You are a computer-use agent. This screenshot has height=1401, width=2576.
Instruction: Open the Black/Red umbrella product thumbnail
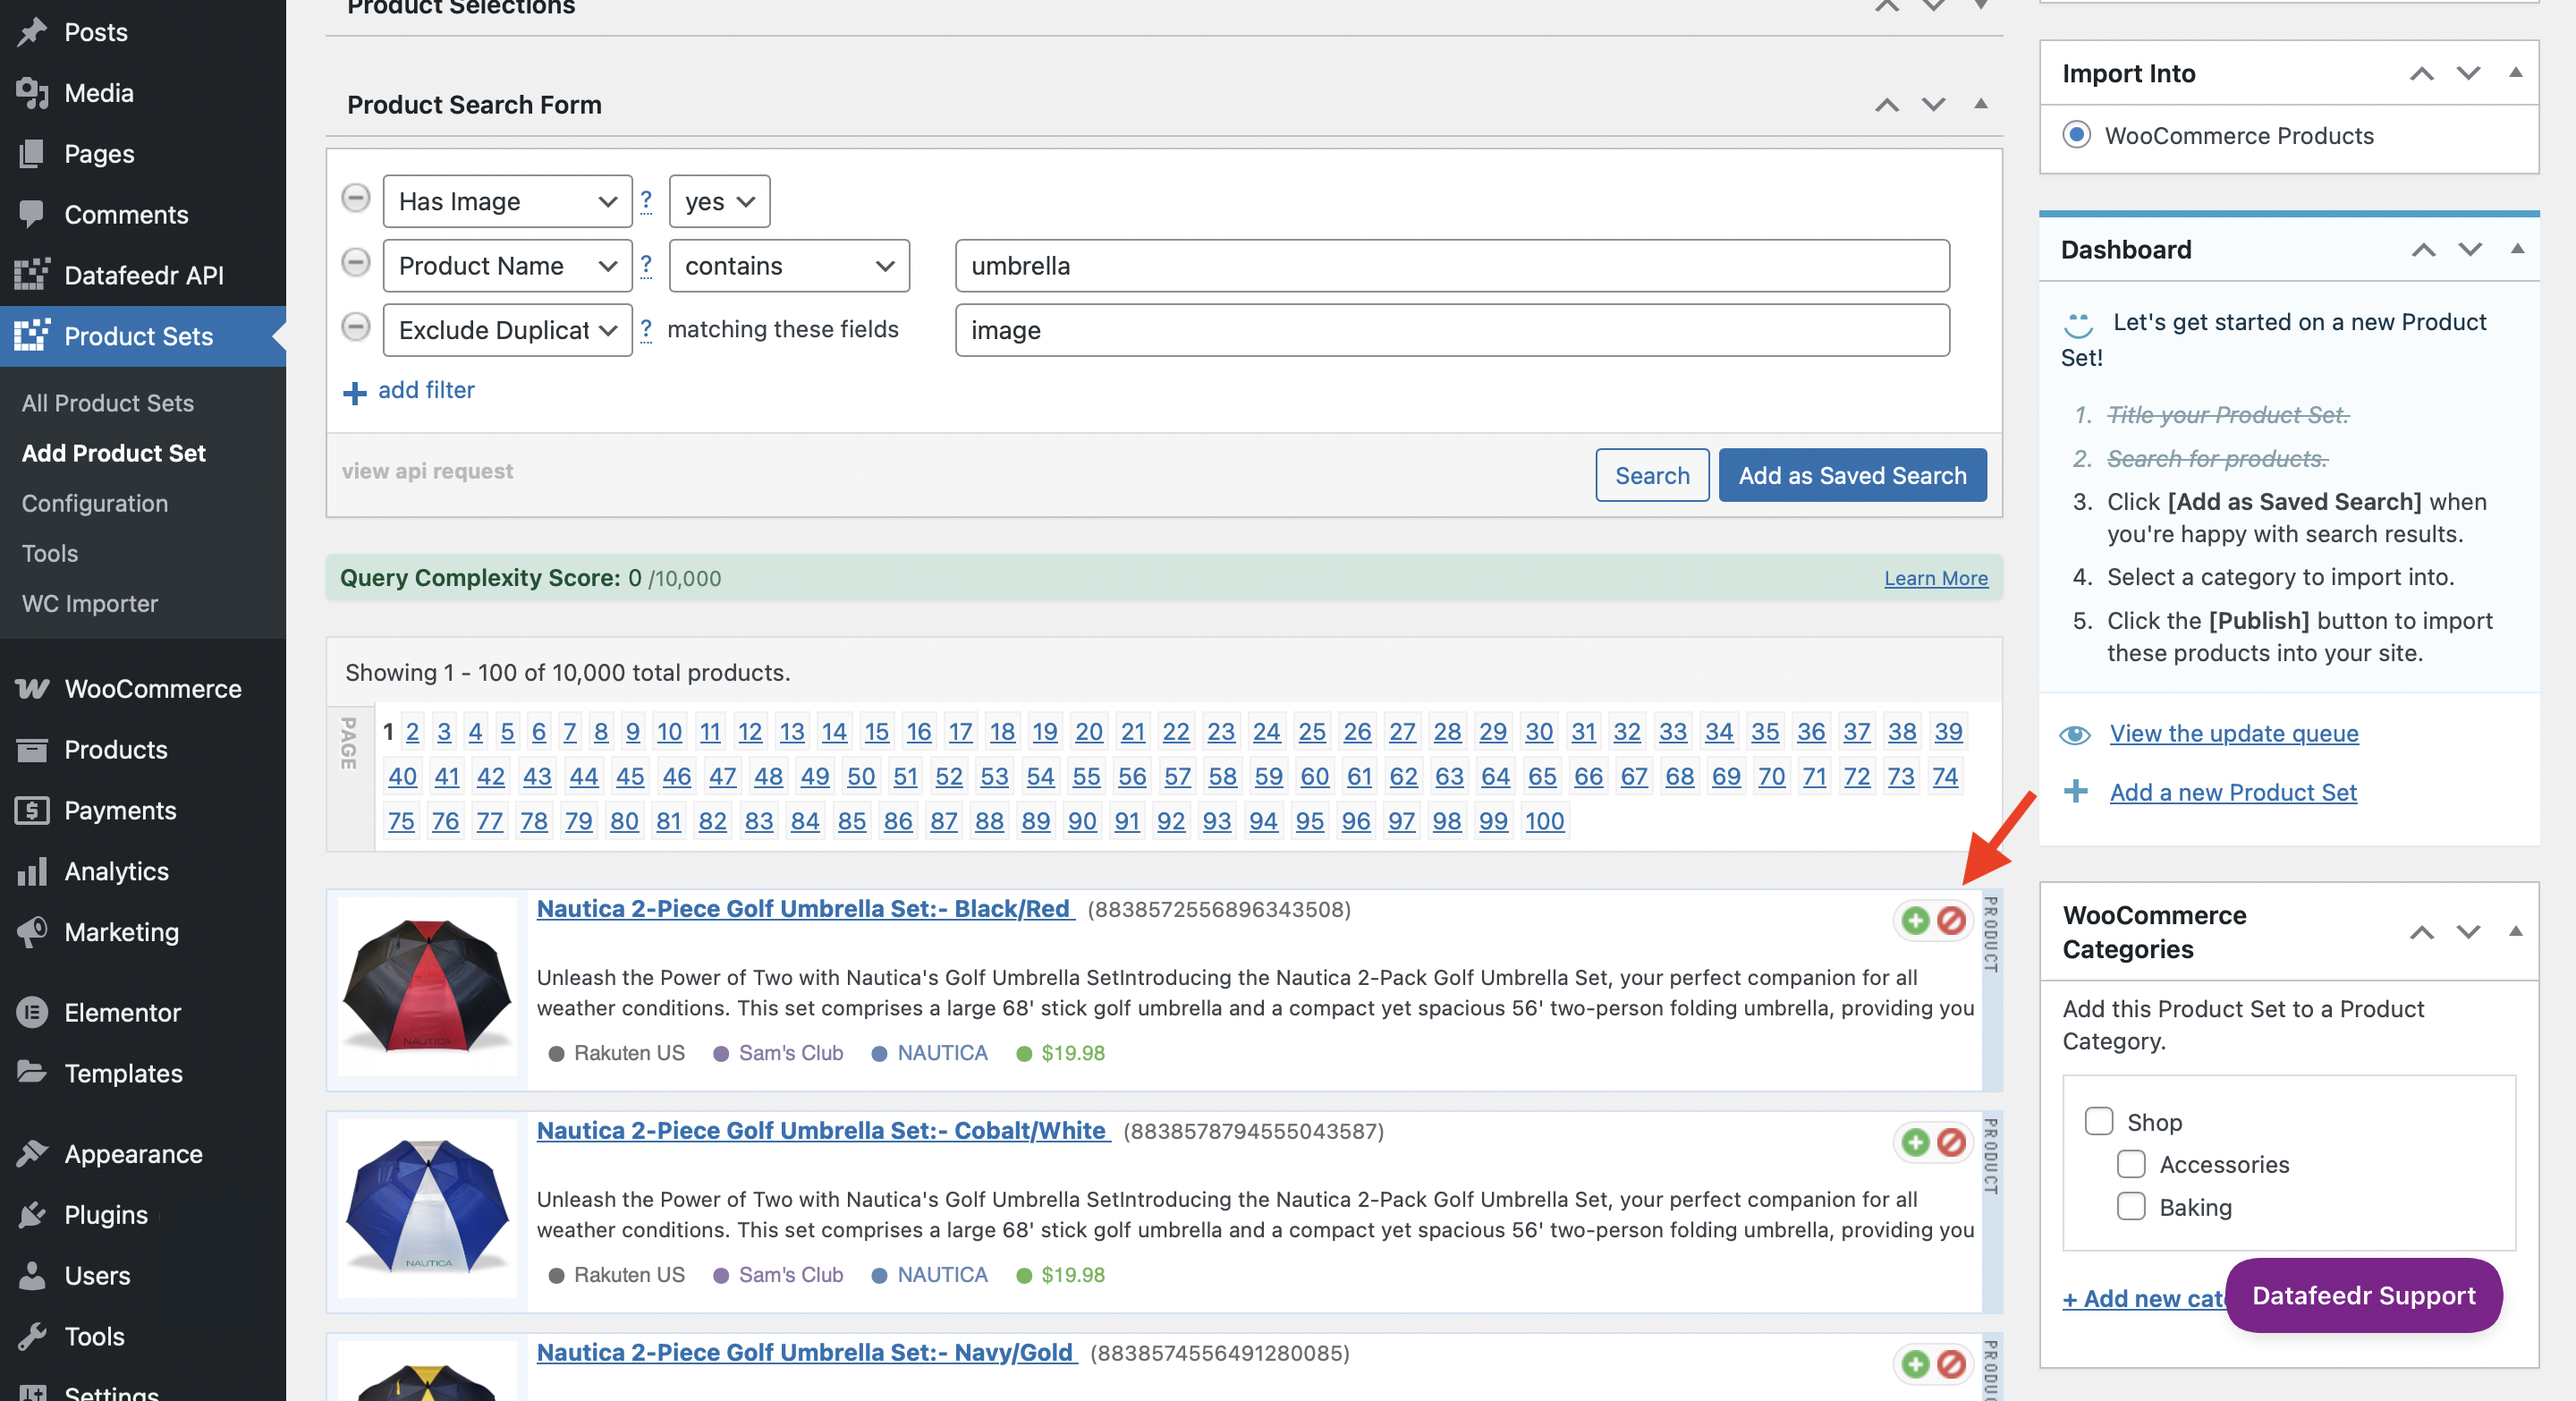[427, 986]
